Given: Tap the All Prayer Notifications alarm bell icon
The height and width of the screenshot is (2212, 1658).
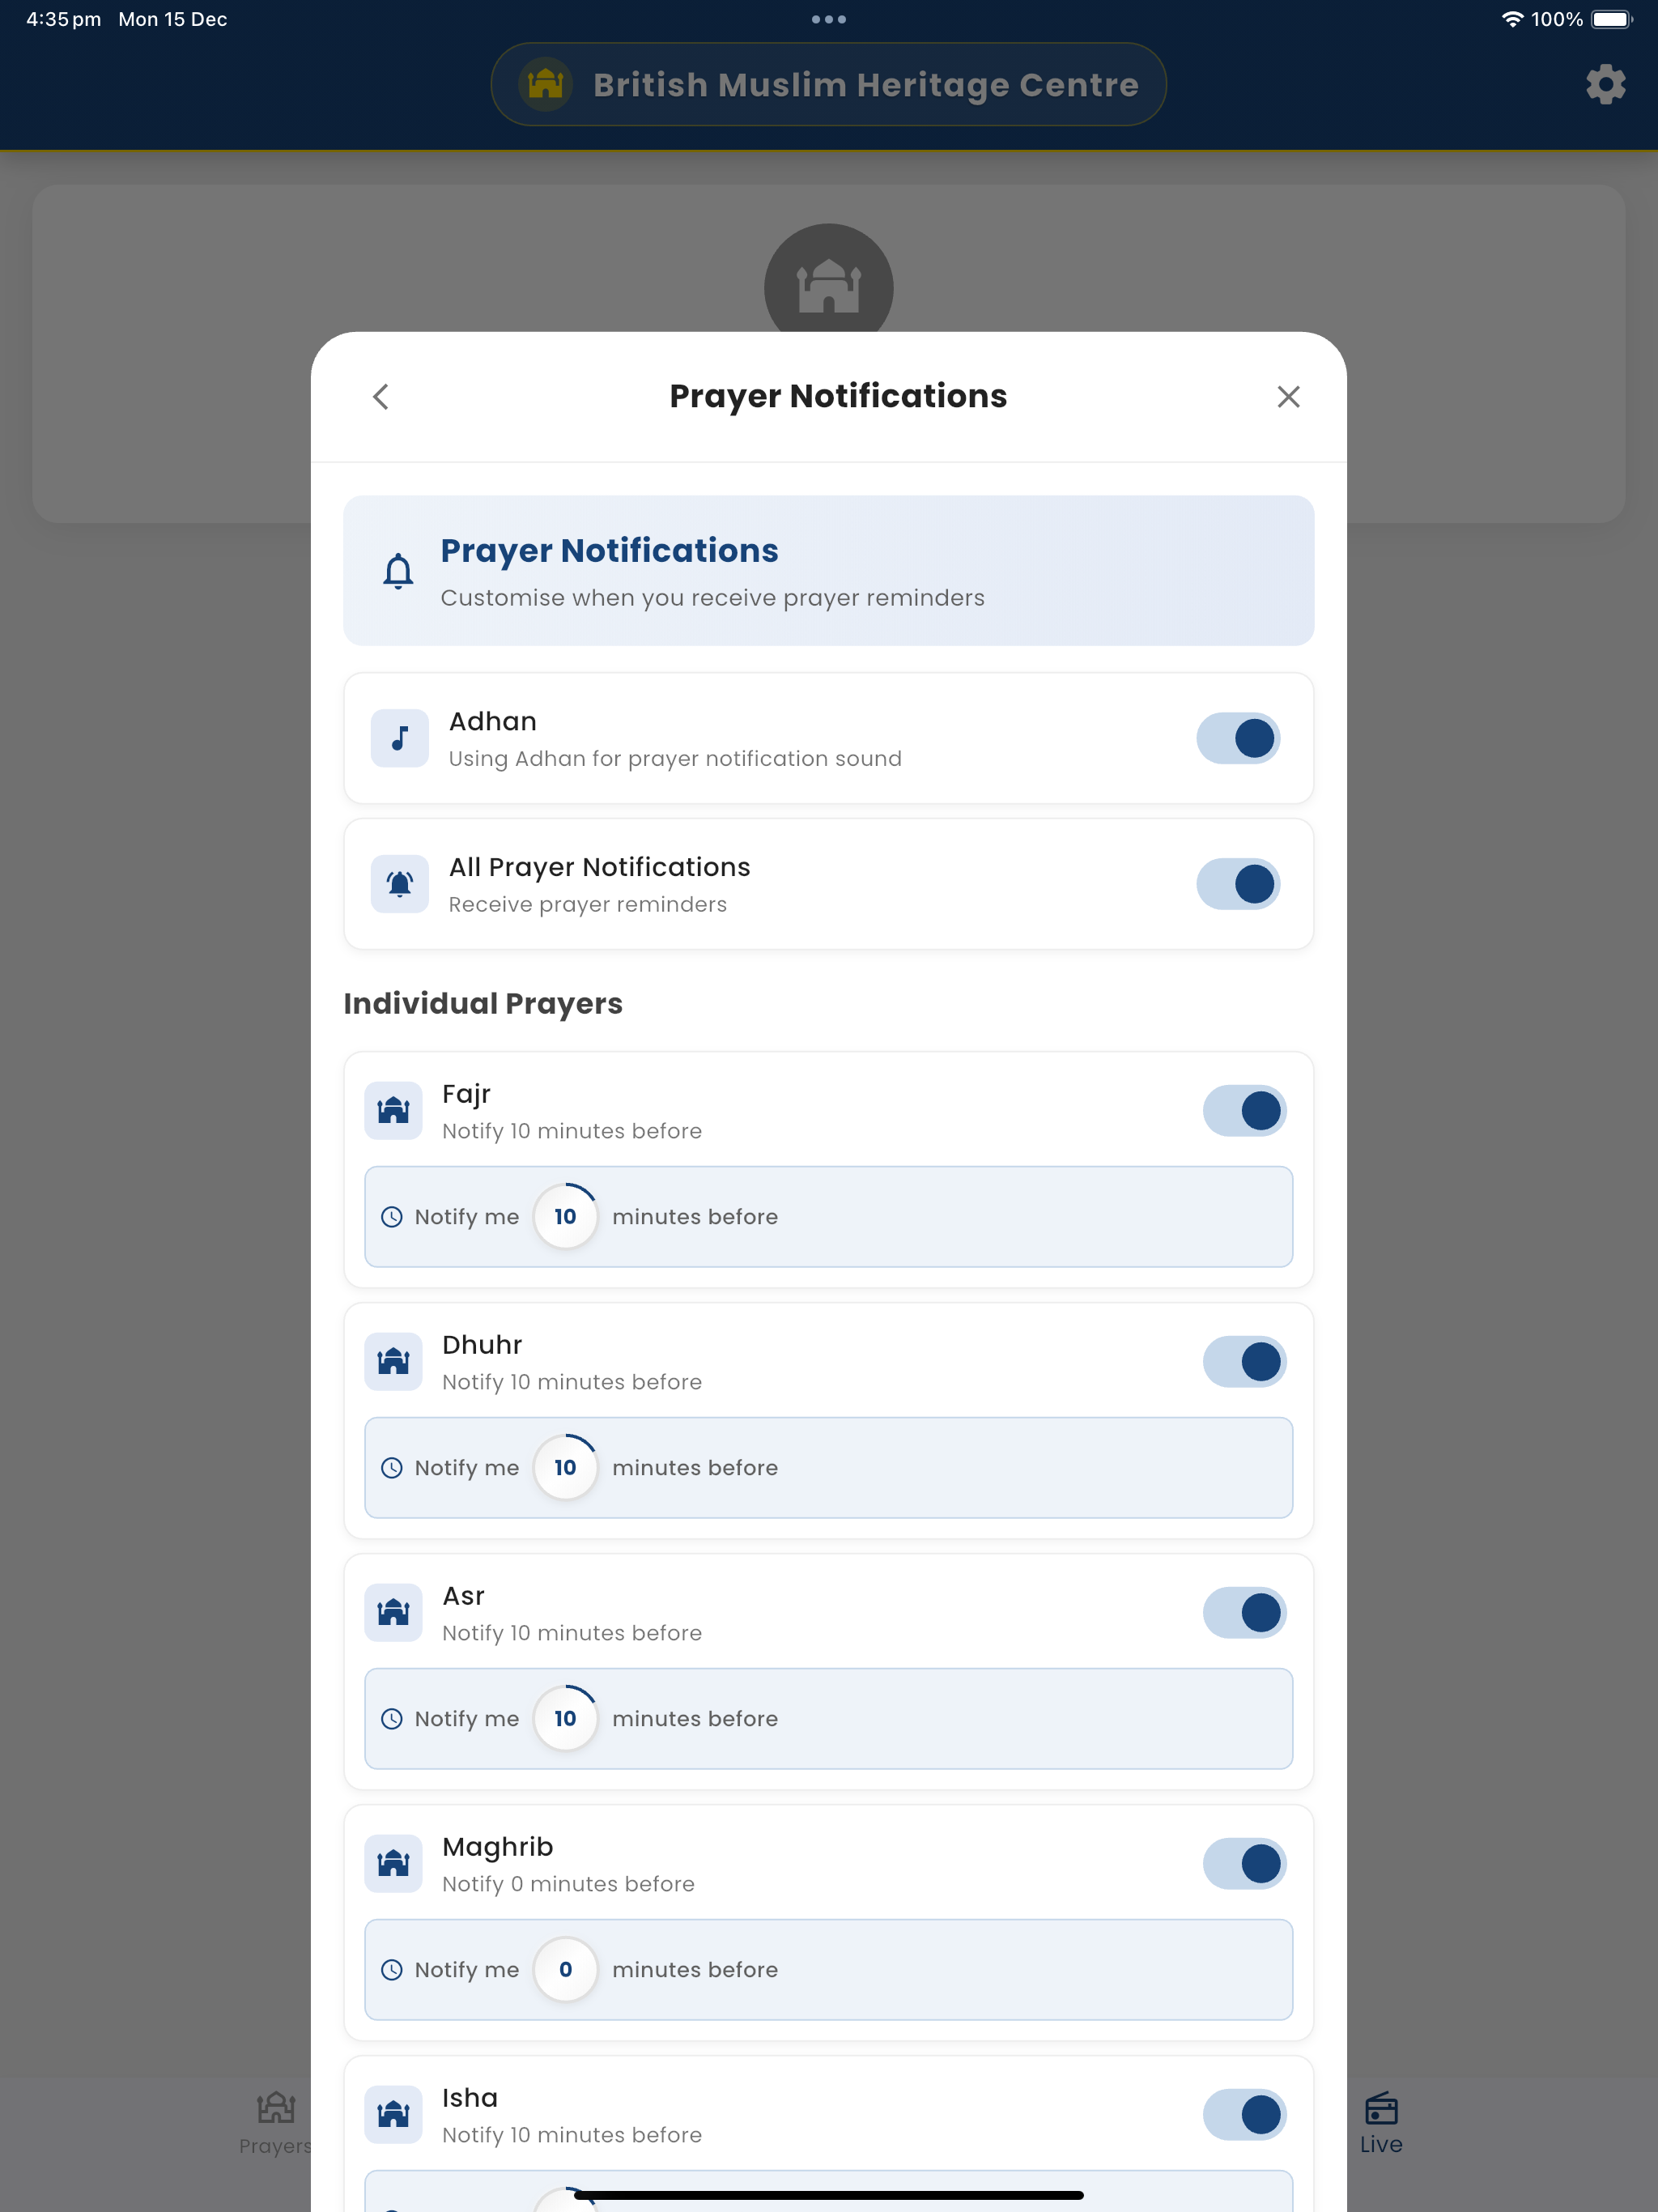Looking at the screenshot, I should (400, 884).
